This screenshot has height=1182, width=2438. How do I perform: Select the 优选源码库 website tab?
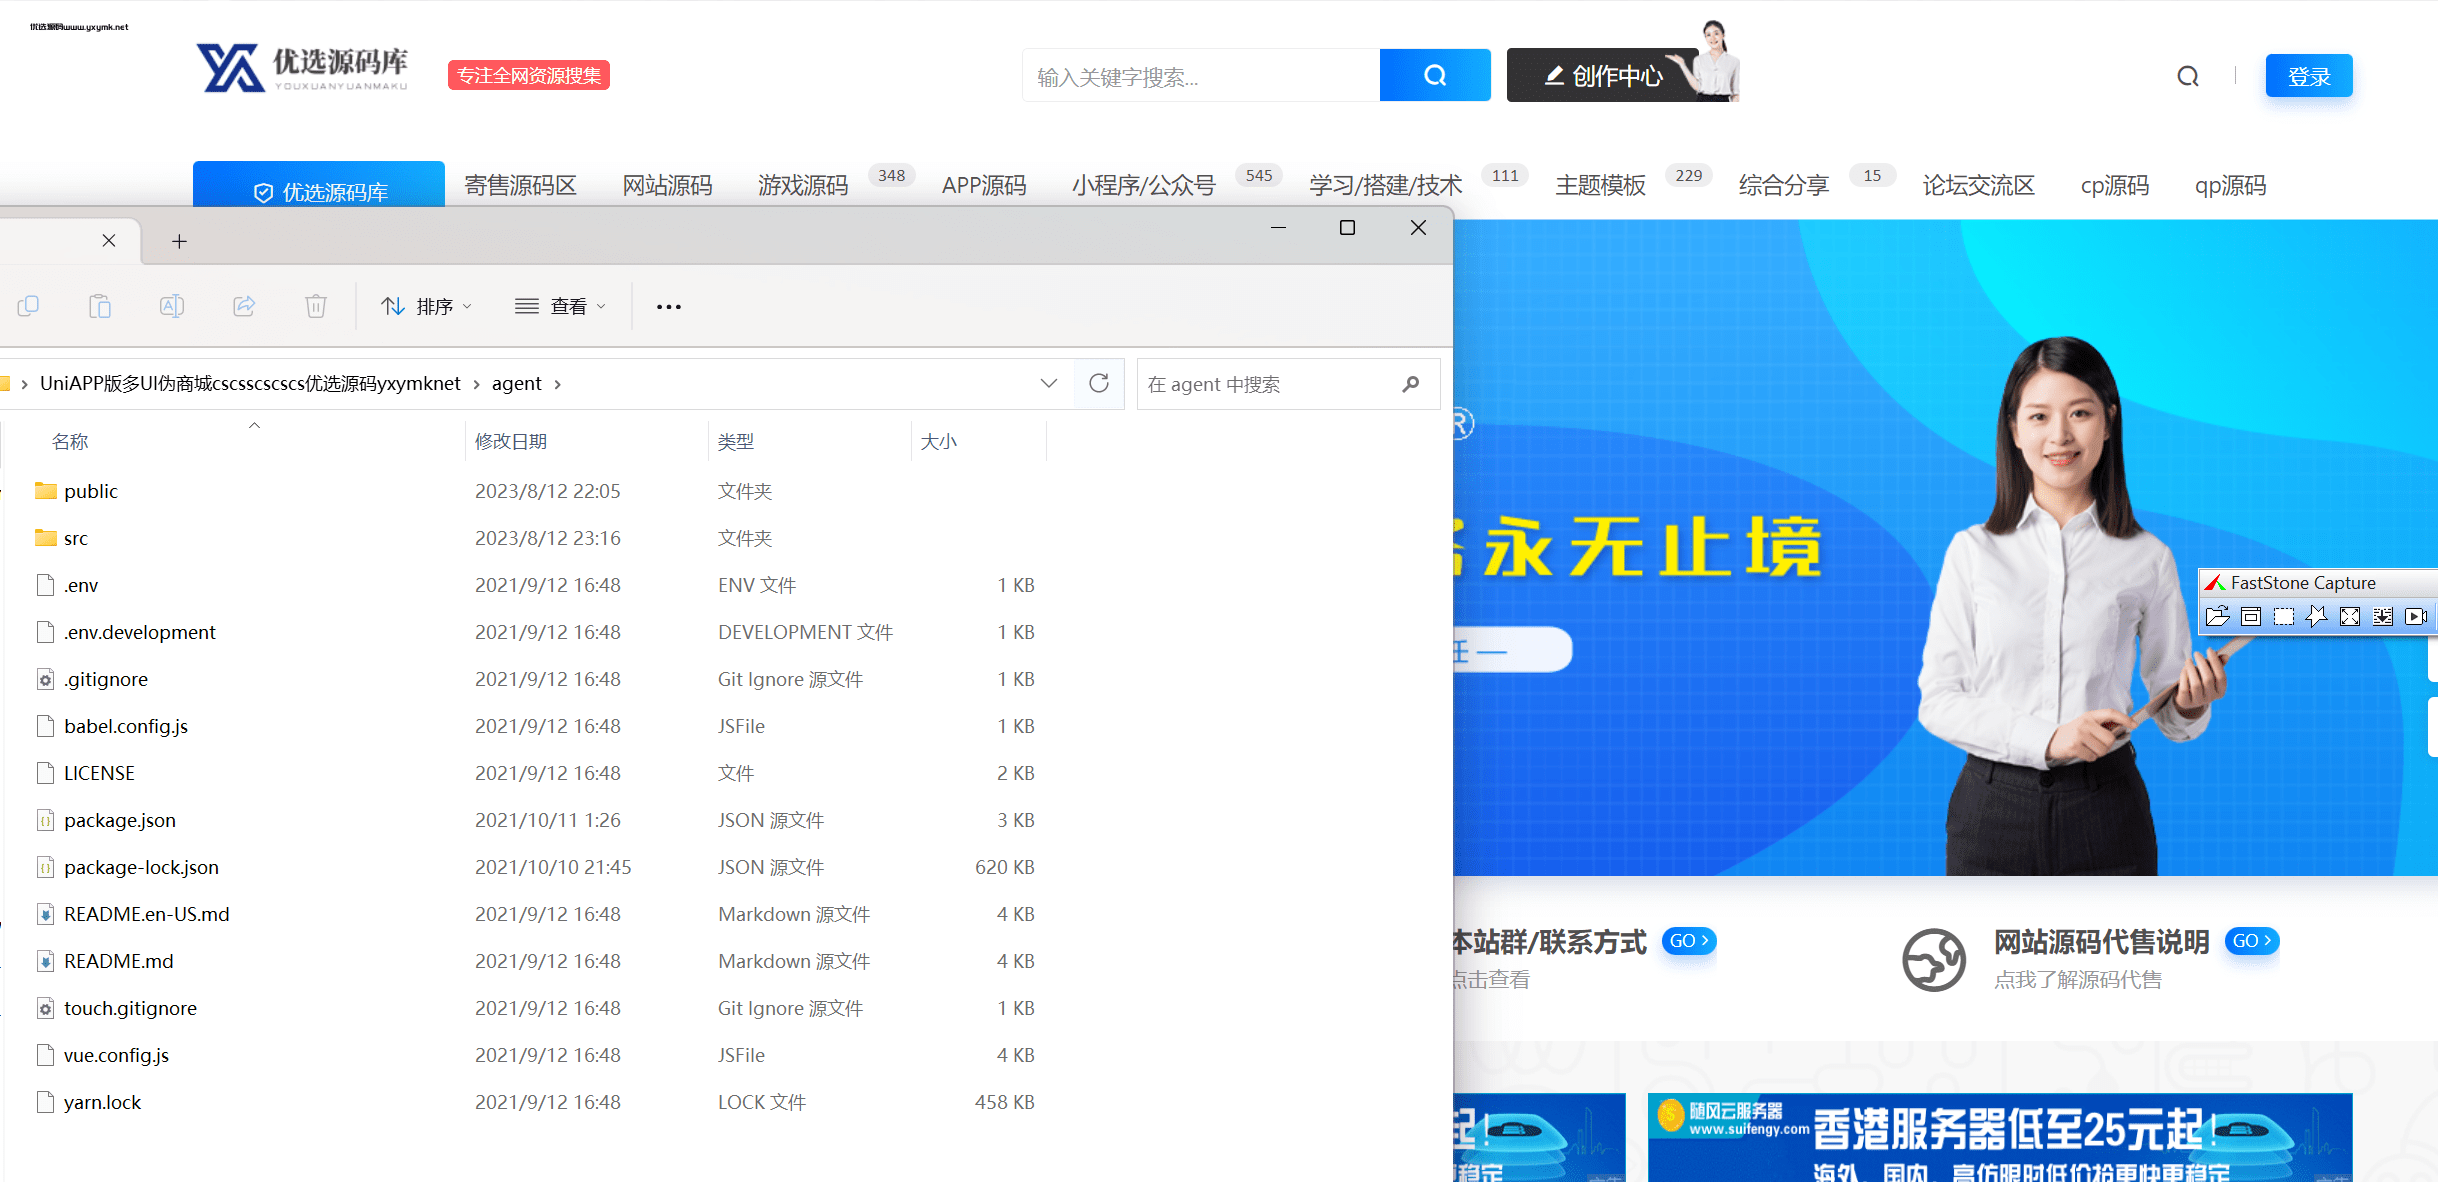click(x=319, y=186)
